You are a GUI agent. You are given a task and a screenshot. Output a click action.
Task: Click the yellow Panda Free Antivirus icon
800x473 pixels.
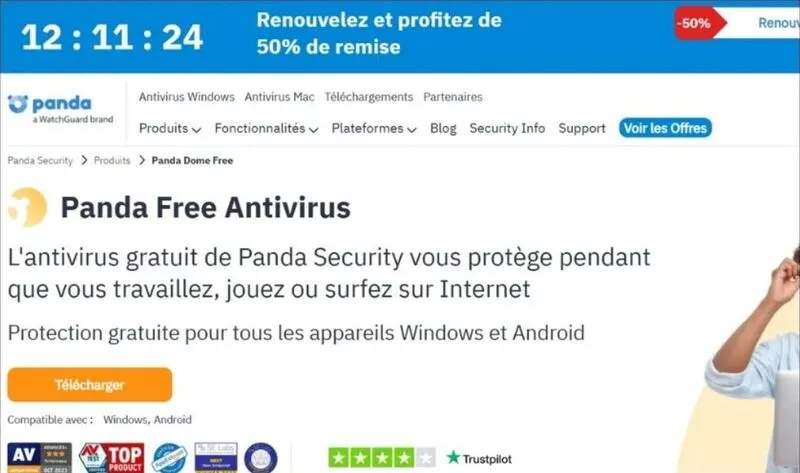28,207
